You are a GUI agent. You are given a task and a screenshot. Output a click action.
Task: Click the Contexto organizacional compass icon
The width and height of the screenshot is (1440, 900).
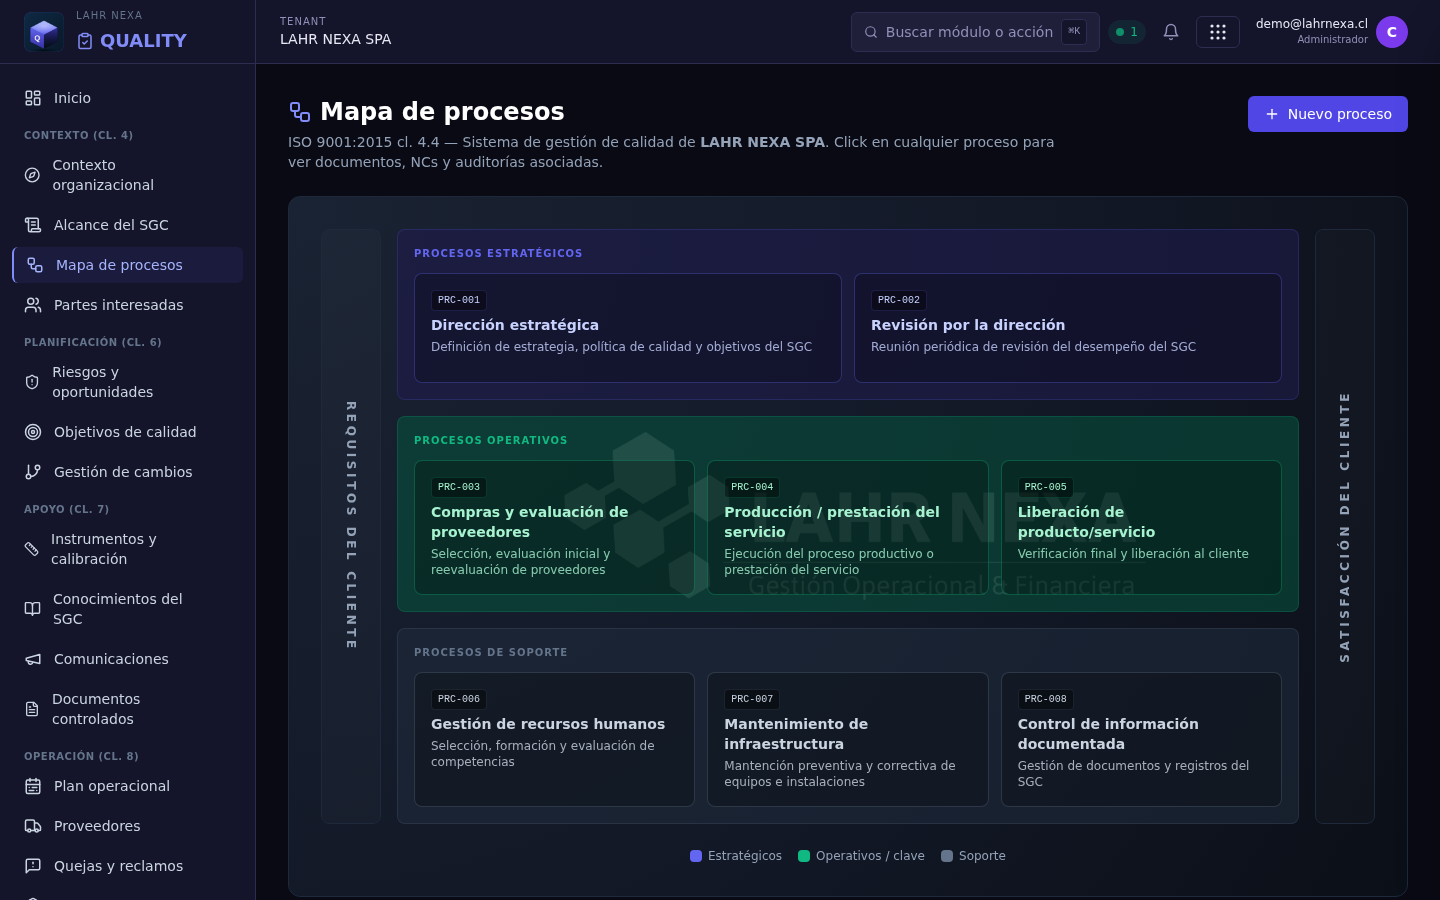click(x=32, y=175)
